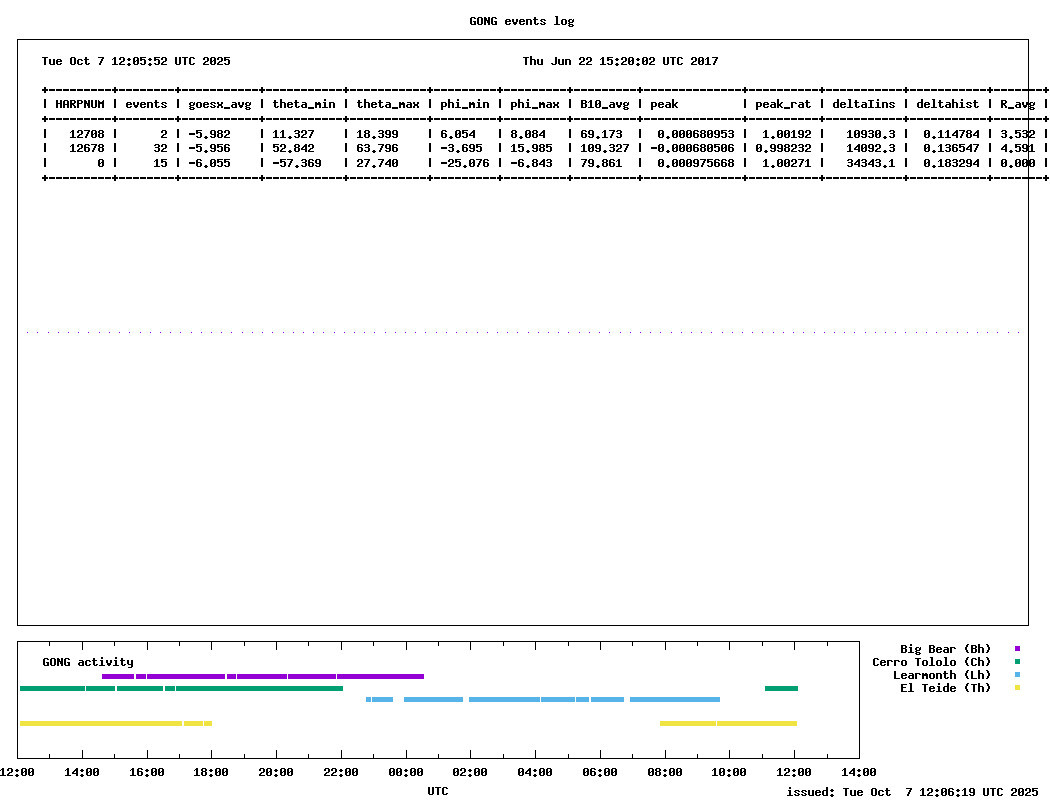Click the blue Learmonth legend swatch
Screen dimensions: 1050x800
click(x=1017, y=675)
